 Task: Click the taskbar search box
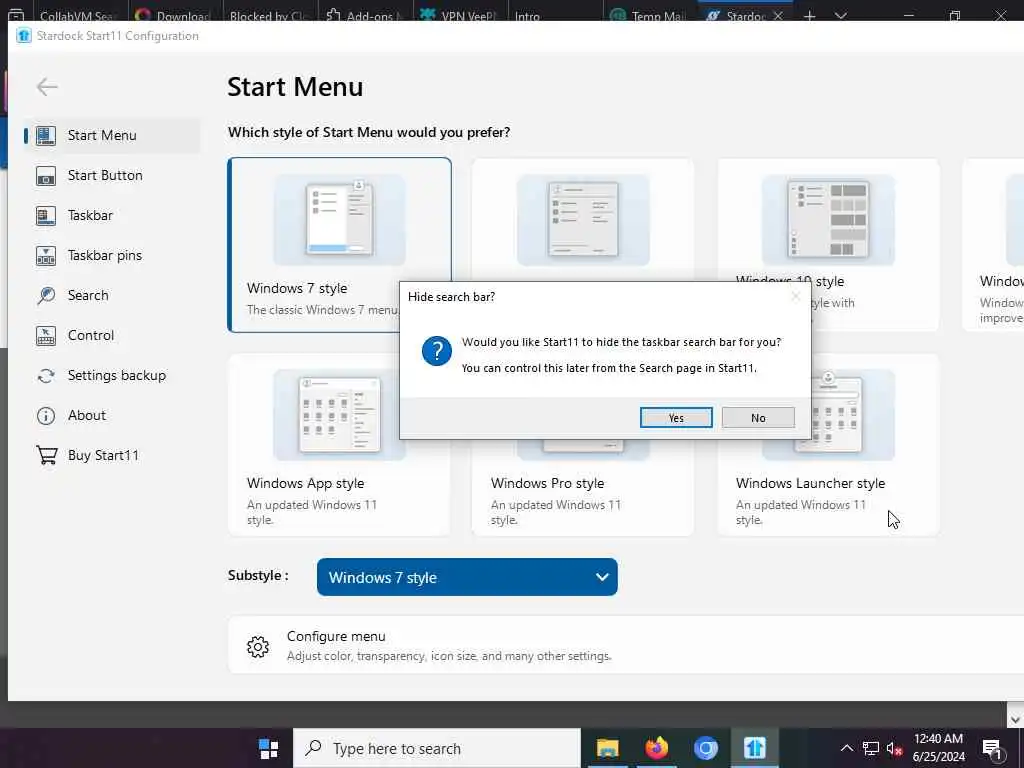point(436,748)
